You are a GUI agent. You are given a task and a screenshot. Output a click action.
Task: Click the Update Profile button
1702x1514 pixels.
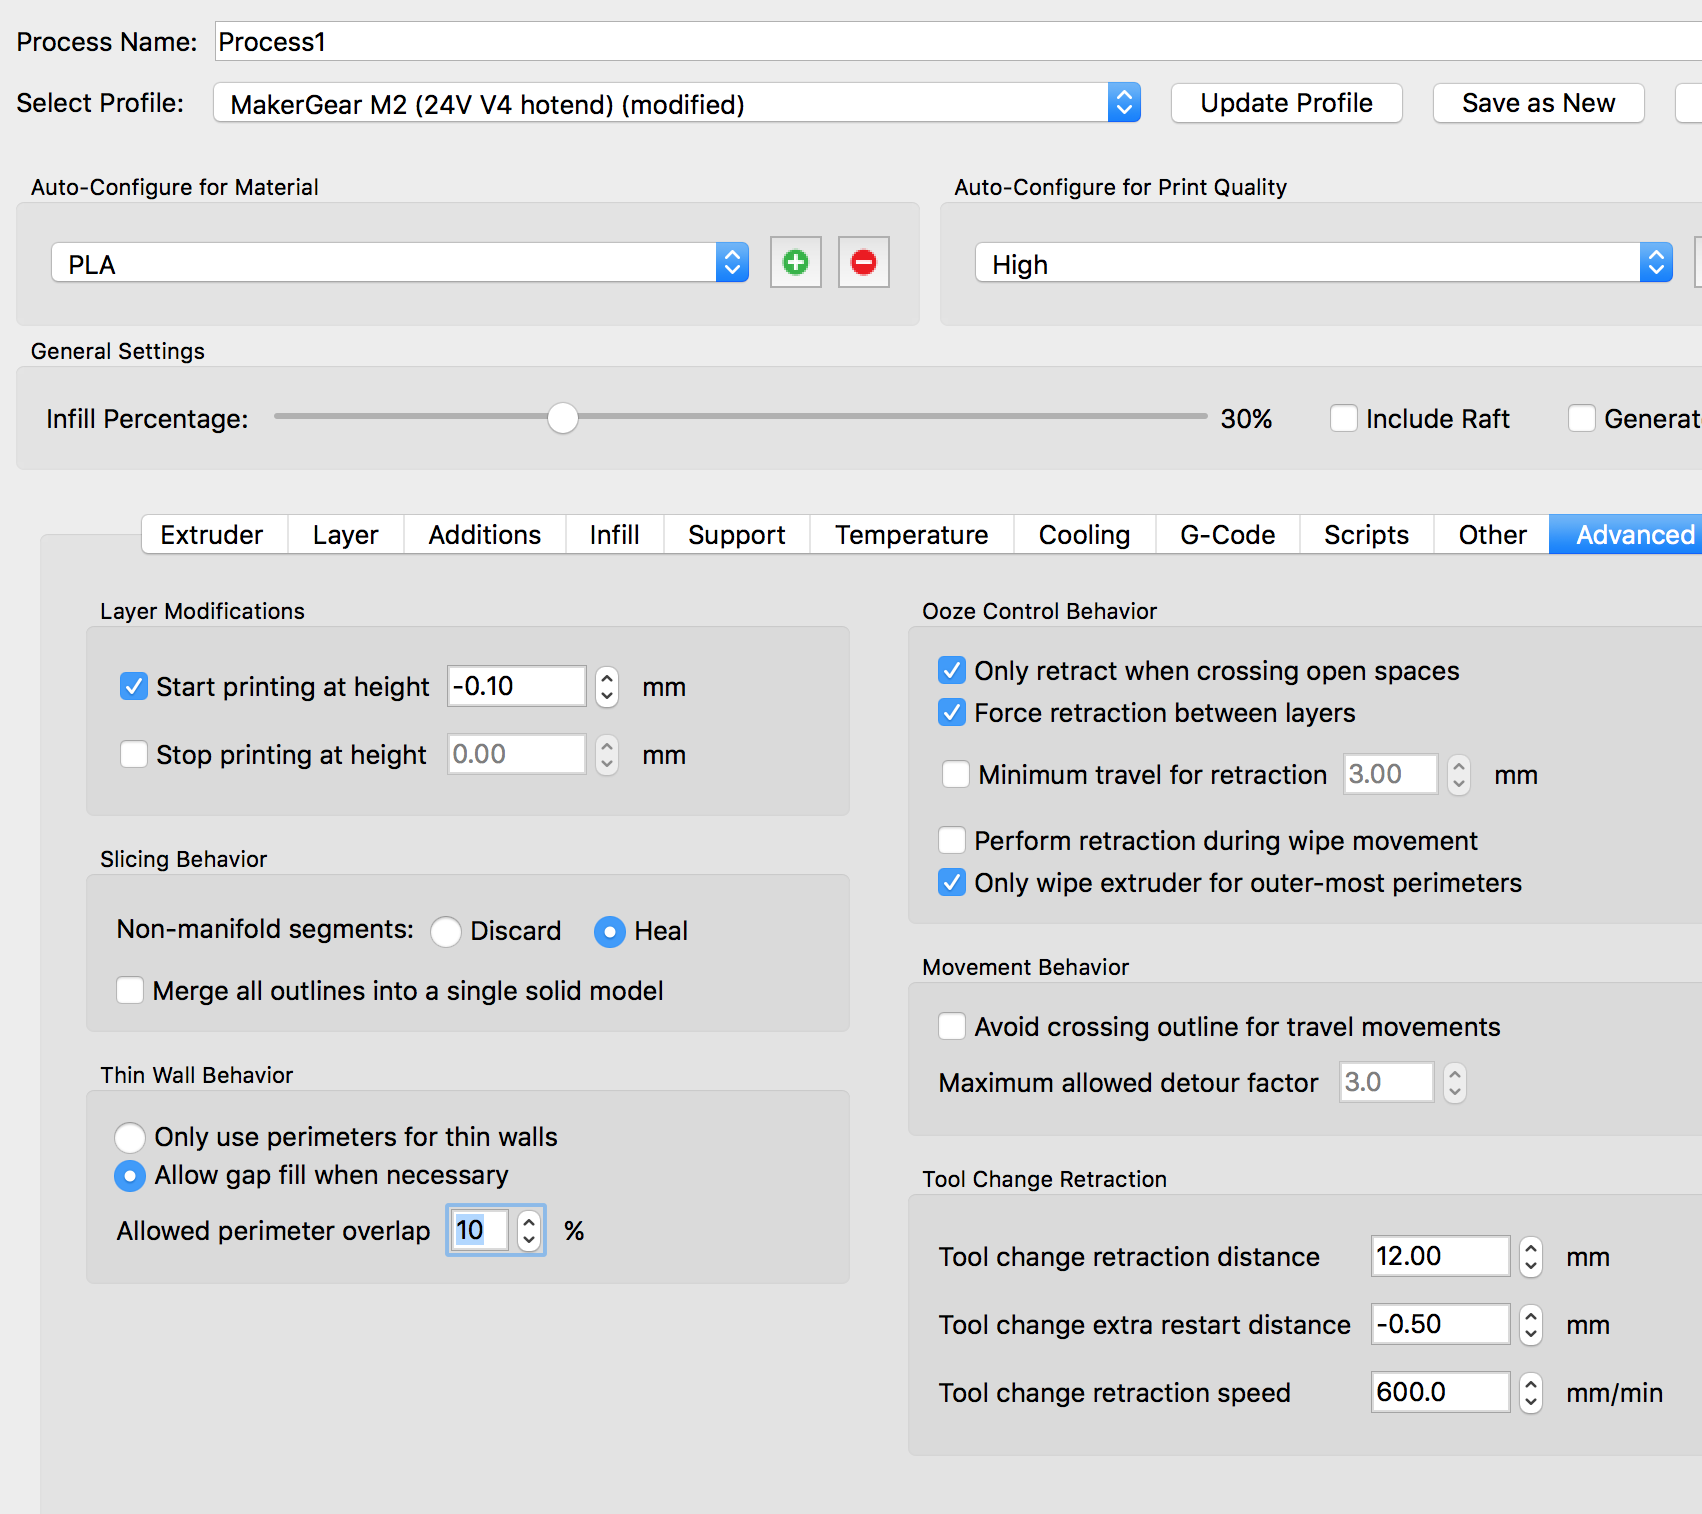[x=1286, y=103]
